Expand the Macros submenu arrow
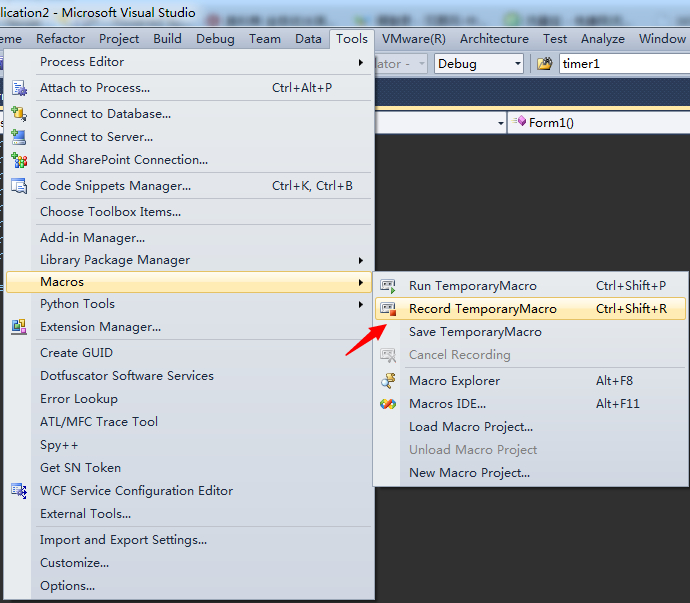Viewport: 690px width, 603px height. (x=361, y=282)
